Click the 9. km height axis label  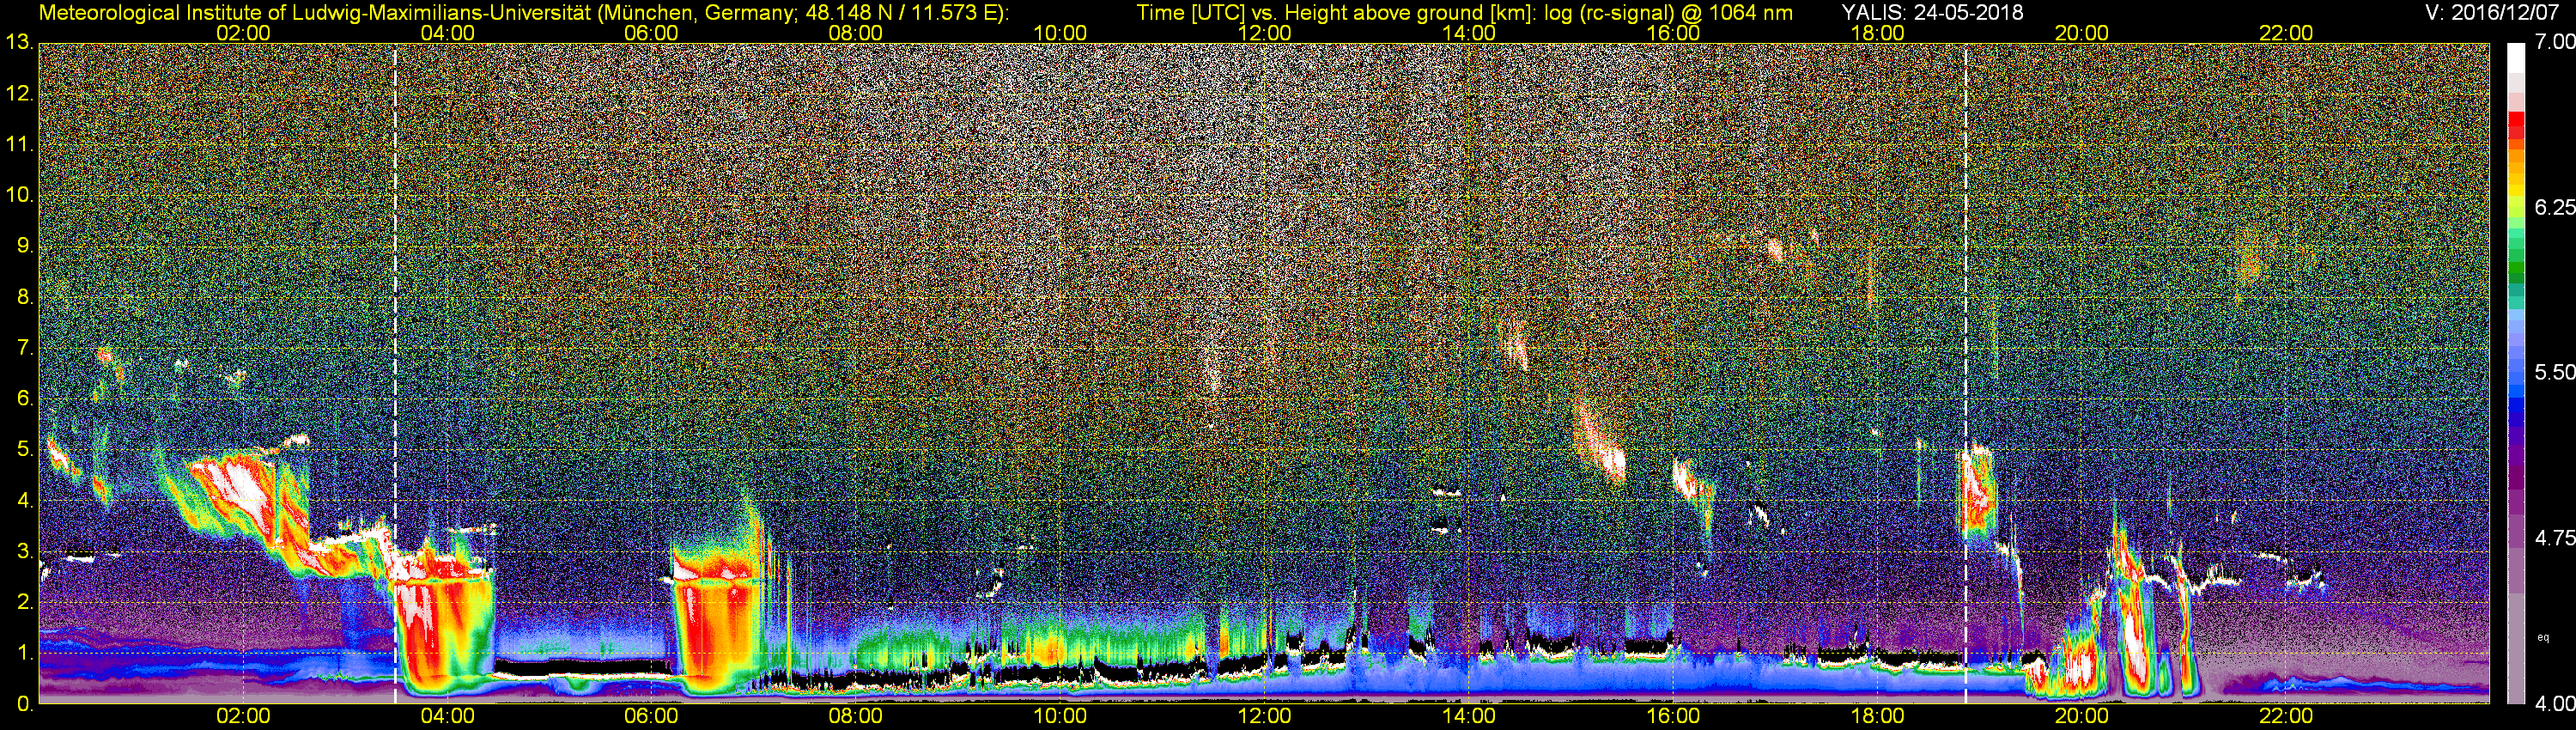[25, 246]
